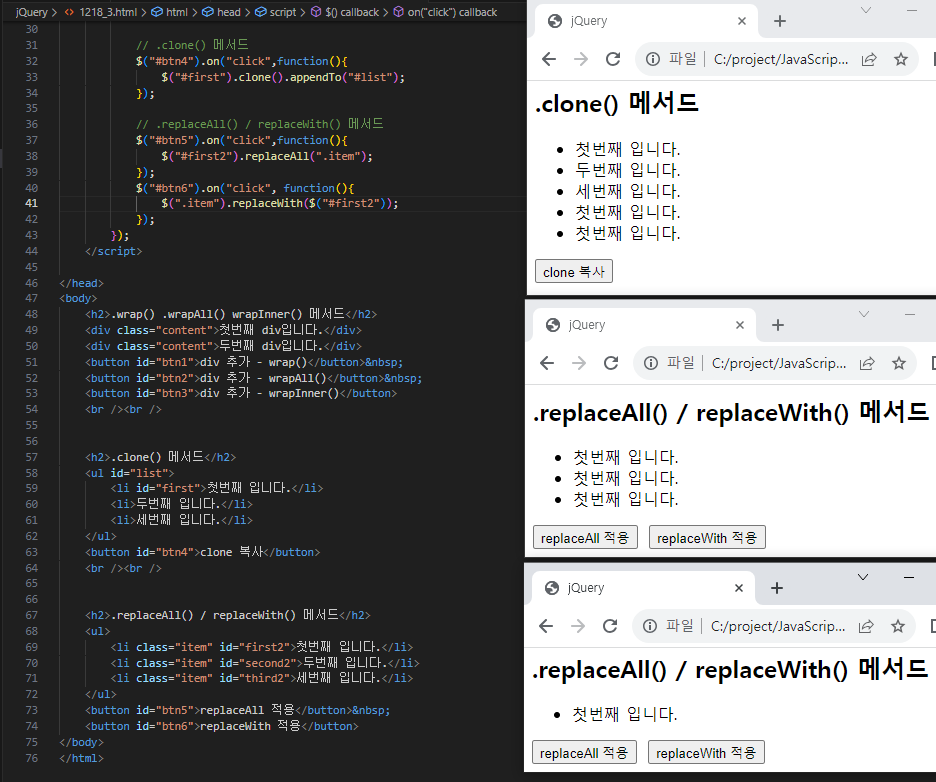Click code line '<ul id="list">' in editor

tap(130, 473)
